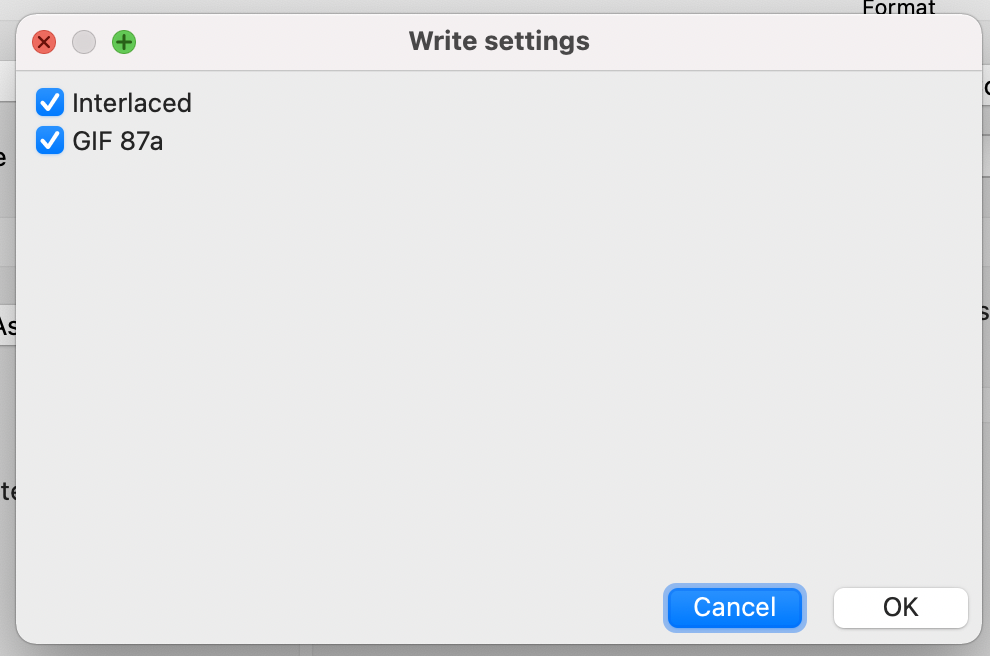The width and height of the screenshot is (990, 656).
Task: Click the Write settings title text
Action: tap(499, 42)
